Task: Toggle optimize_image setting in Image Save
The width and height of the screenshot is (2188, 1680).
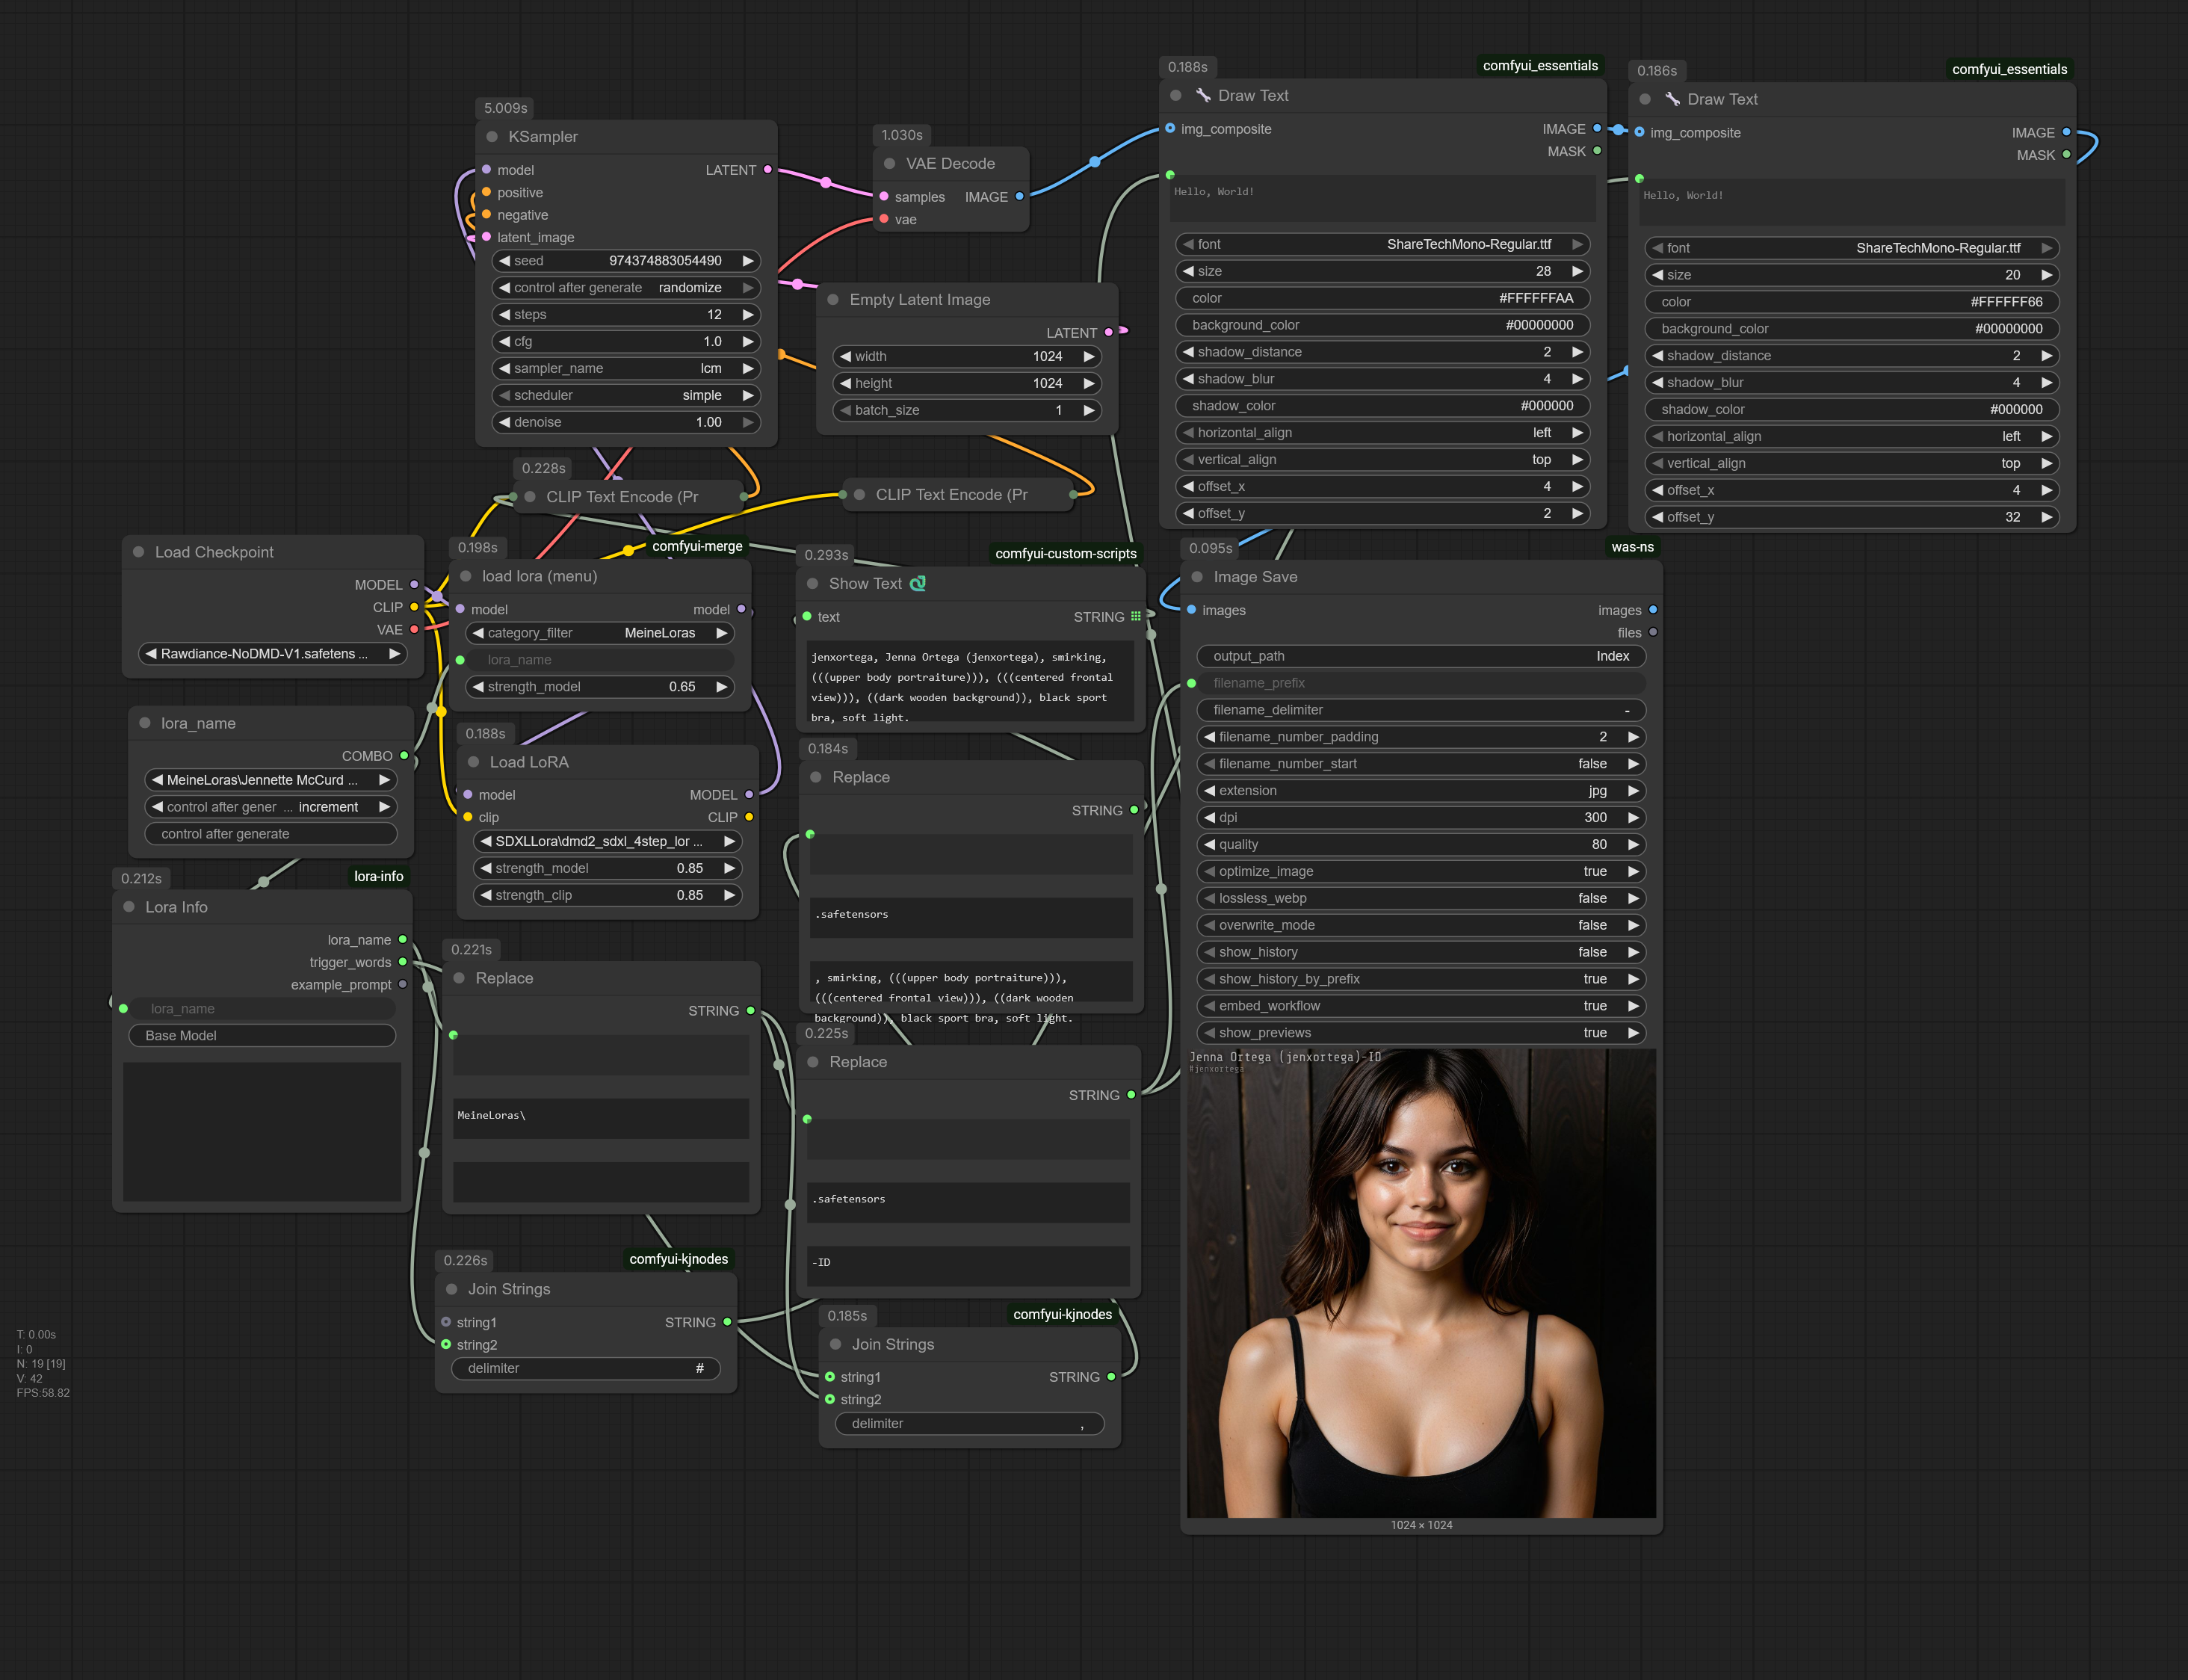Action: click(1421, 871)
